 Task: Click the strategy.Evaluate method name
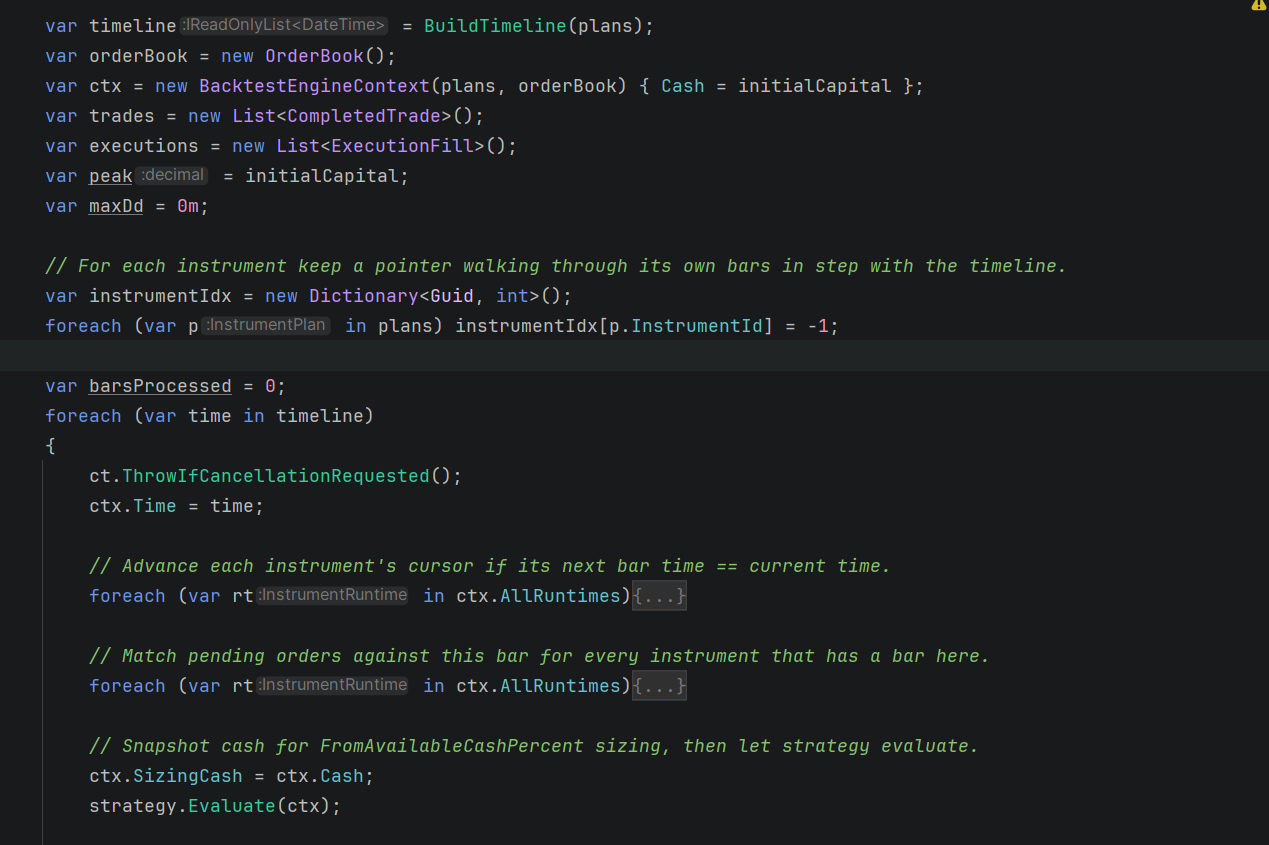coord(231,806)
